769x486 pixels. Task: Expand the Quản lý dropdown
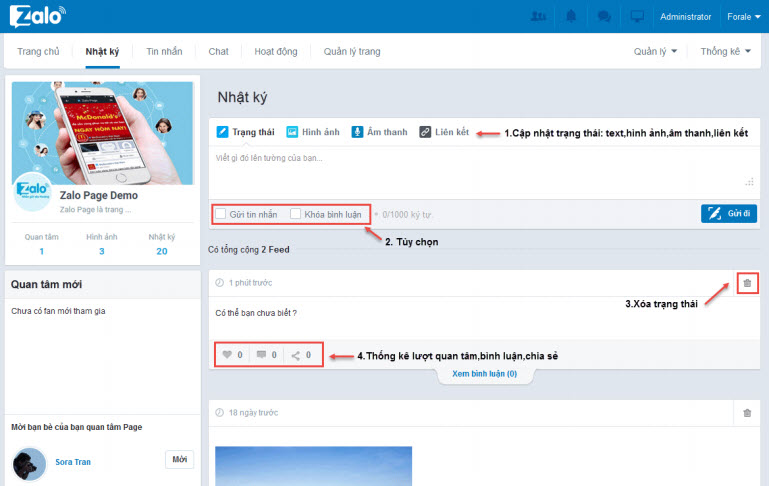[x=655, y=51]
